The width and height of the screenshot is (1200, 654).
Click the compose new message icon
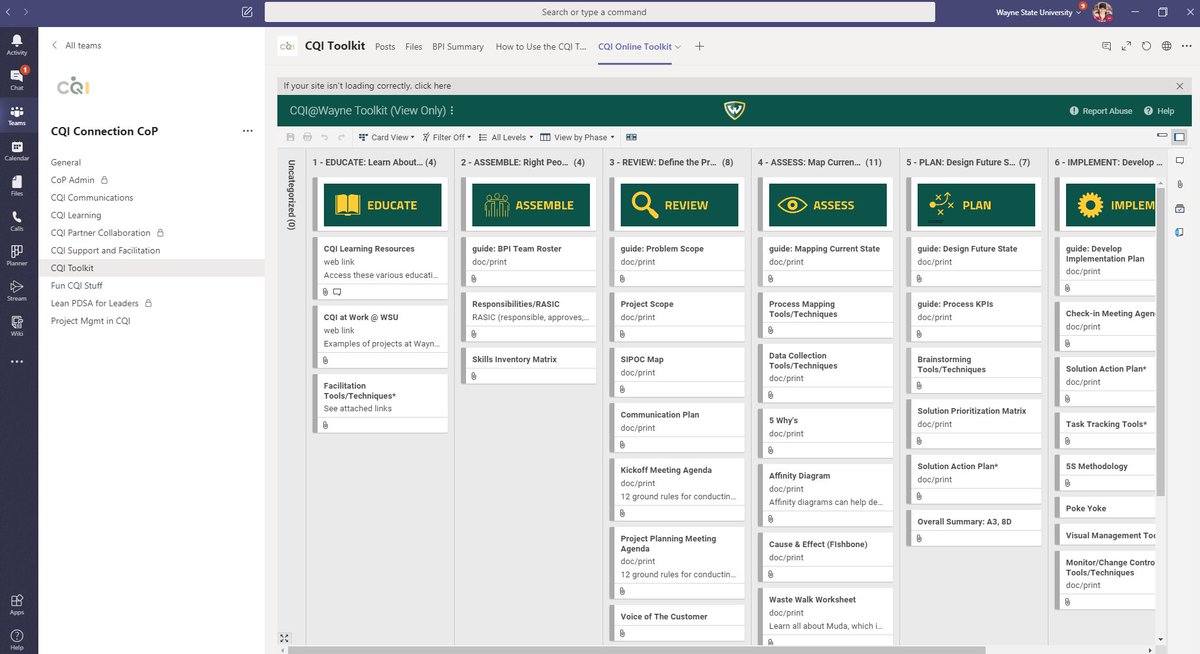coord(247,12)
